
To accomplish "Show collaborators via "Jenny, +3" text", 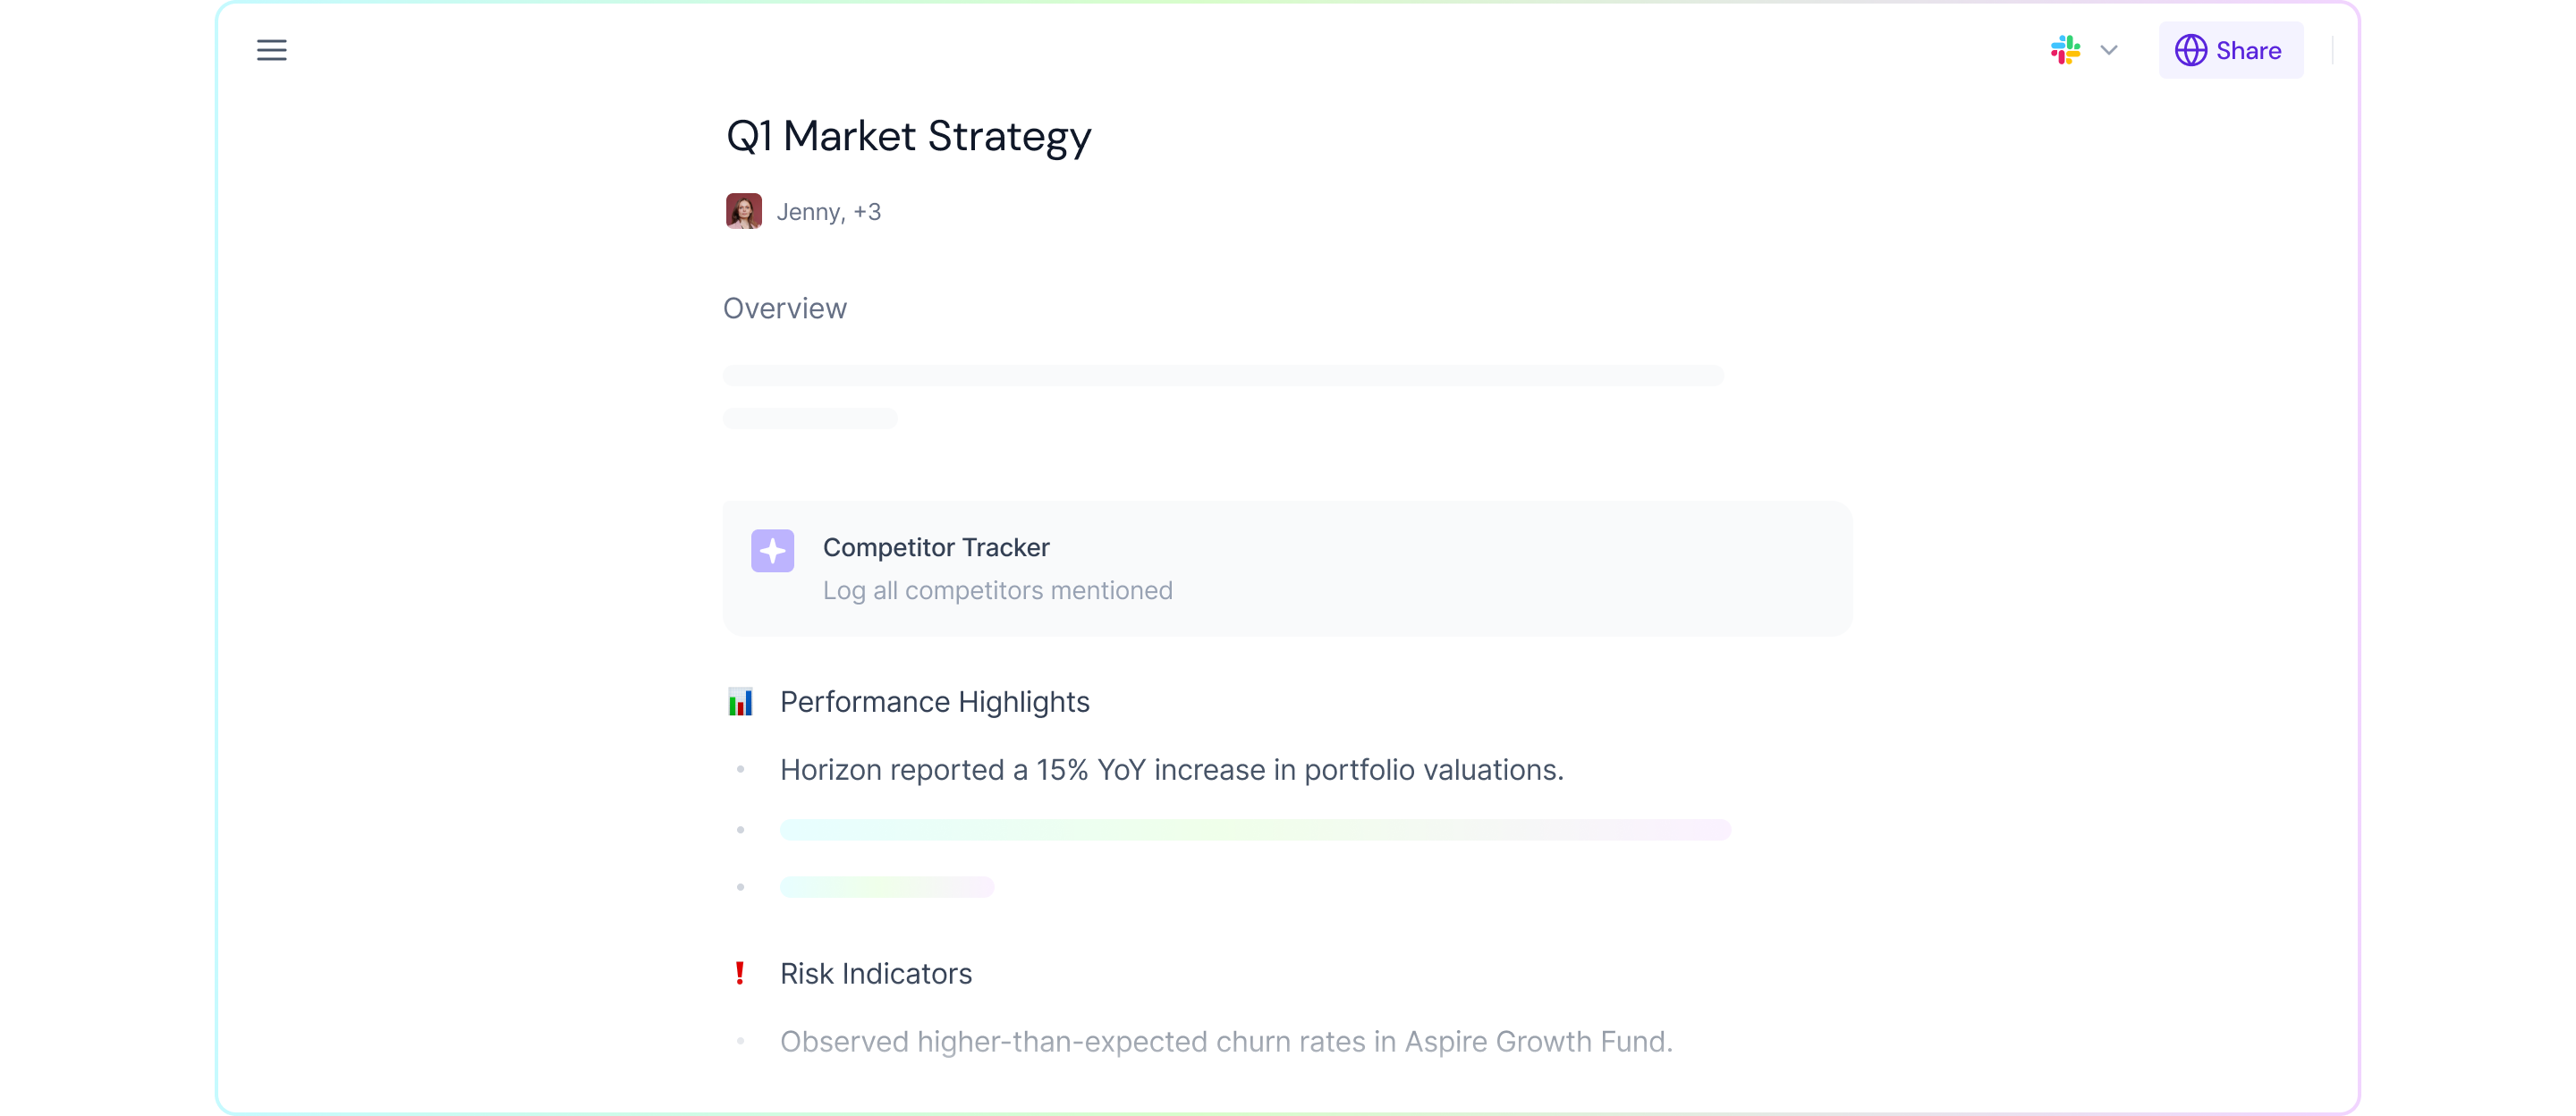I will [828, 212].
